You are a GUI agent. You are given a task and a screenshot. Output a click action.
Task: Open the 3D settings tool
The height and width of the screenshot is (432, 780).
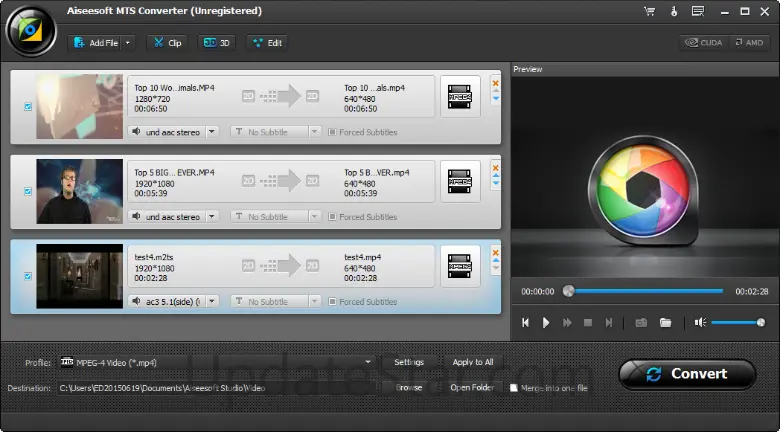pyautogui.click(x=216, y=43)
